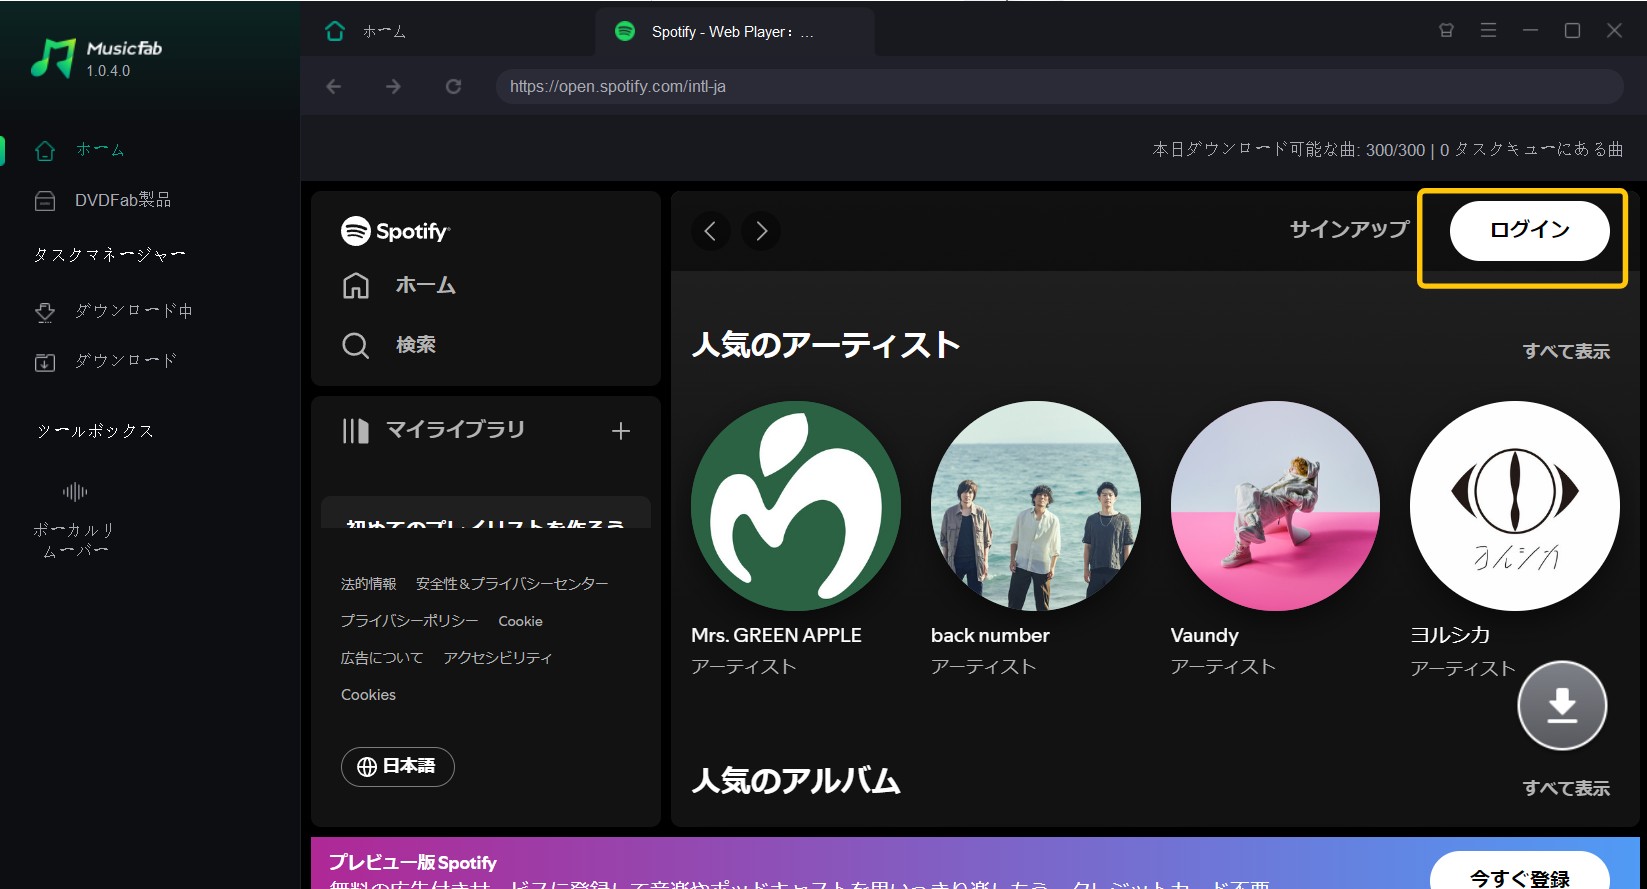Image resolution: width=1647 pixels, height=889 pixels.
Task: Open Vaundy artist image
Action: 1275,506
